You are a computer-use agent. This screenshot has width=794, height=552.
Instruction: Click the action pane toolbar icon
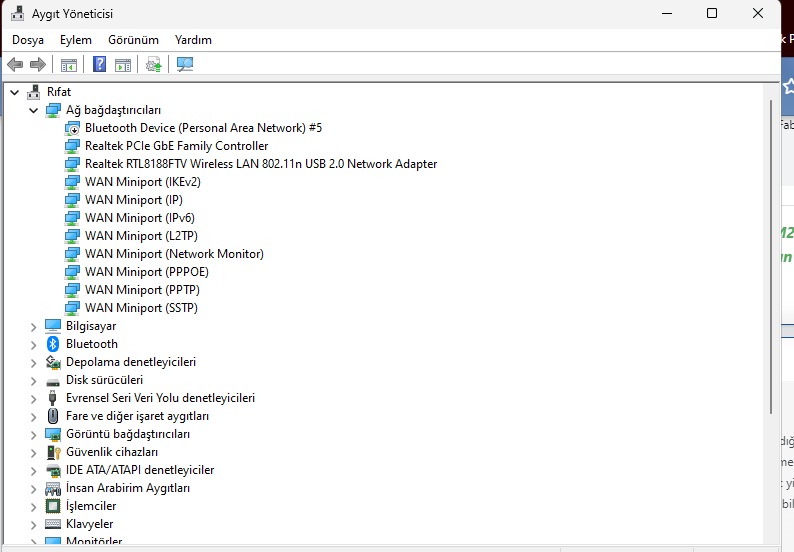click(123, 65)
